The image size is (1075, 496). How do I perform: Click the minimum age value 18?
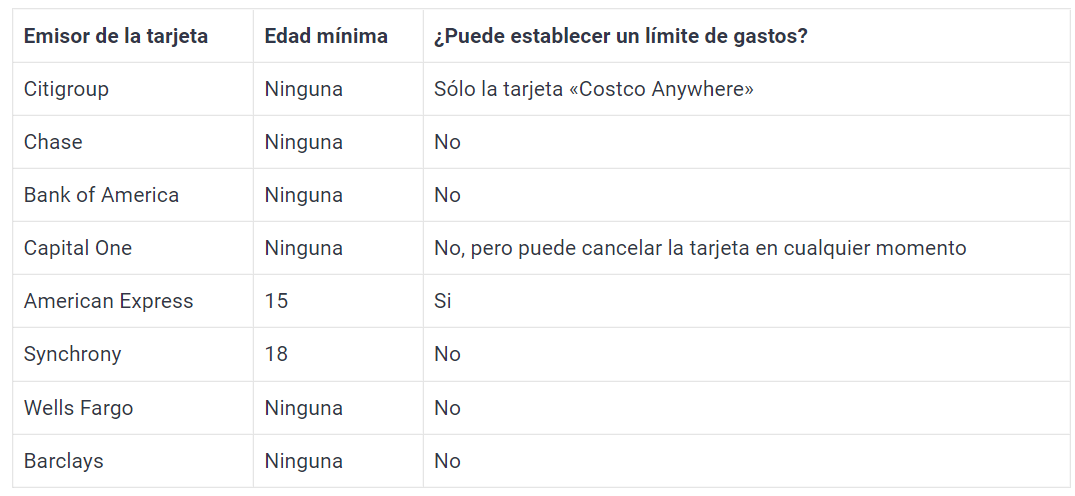pos(276,354)
